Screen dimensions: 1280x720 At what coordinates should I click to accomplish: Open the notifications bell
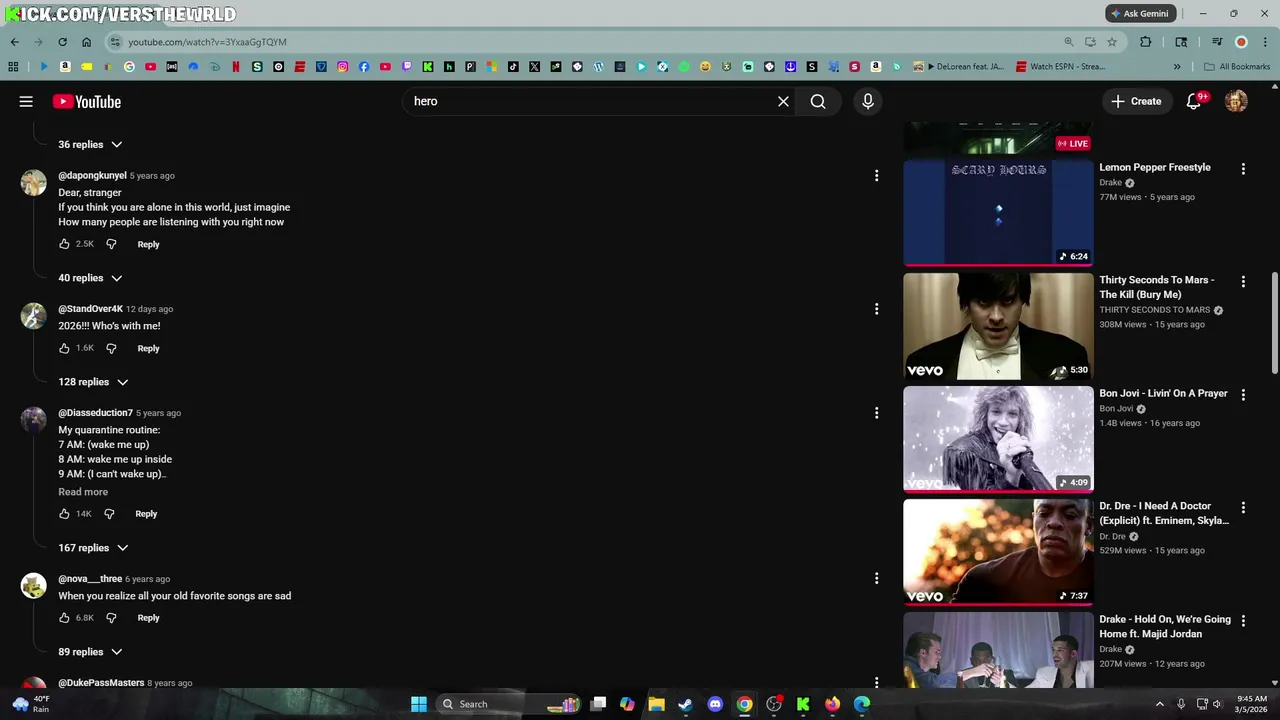1193,101
